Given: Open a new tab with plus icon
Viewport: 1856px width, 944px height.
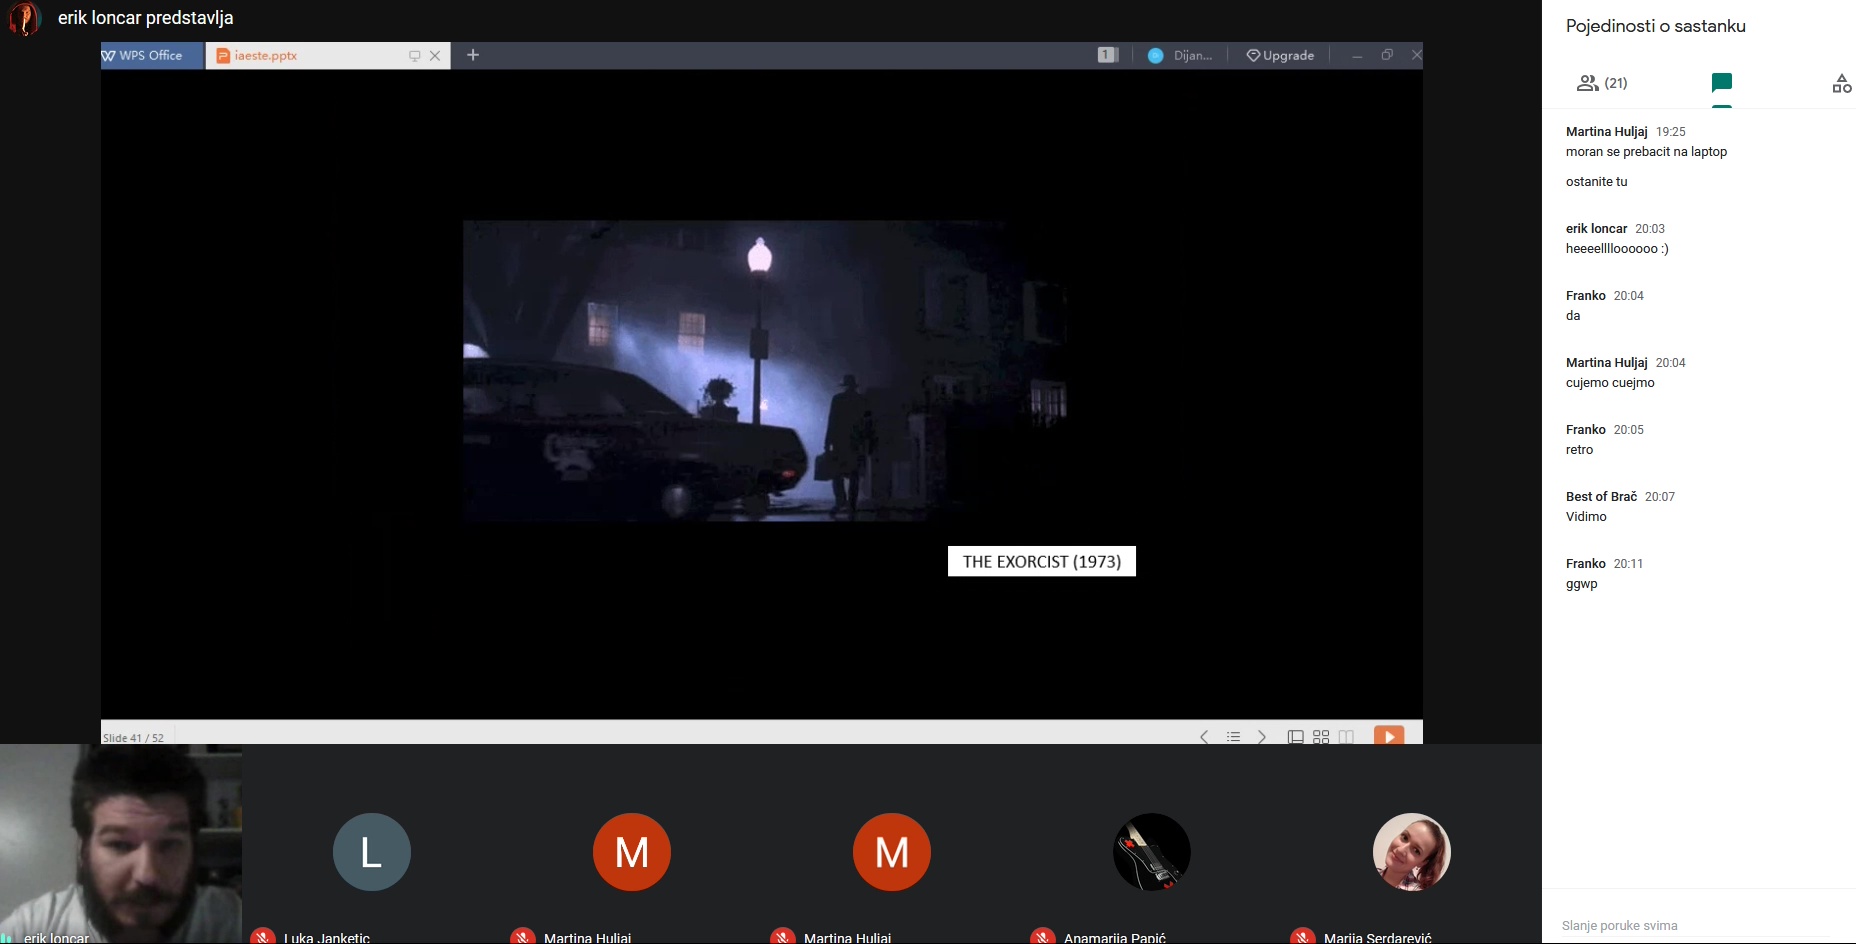Looking at the screenshot, I should (x=473, y=55).
